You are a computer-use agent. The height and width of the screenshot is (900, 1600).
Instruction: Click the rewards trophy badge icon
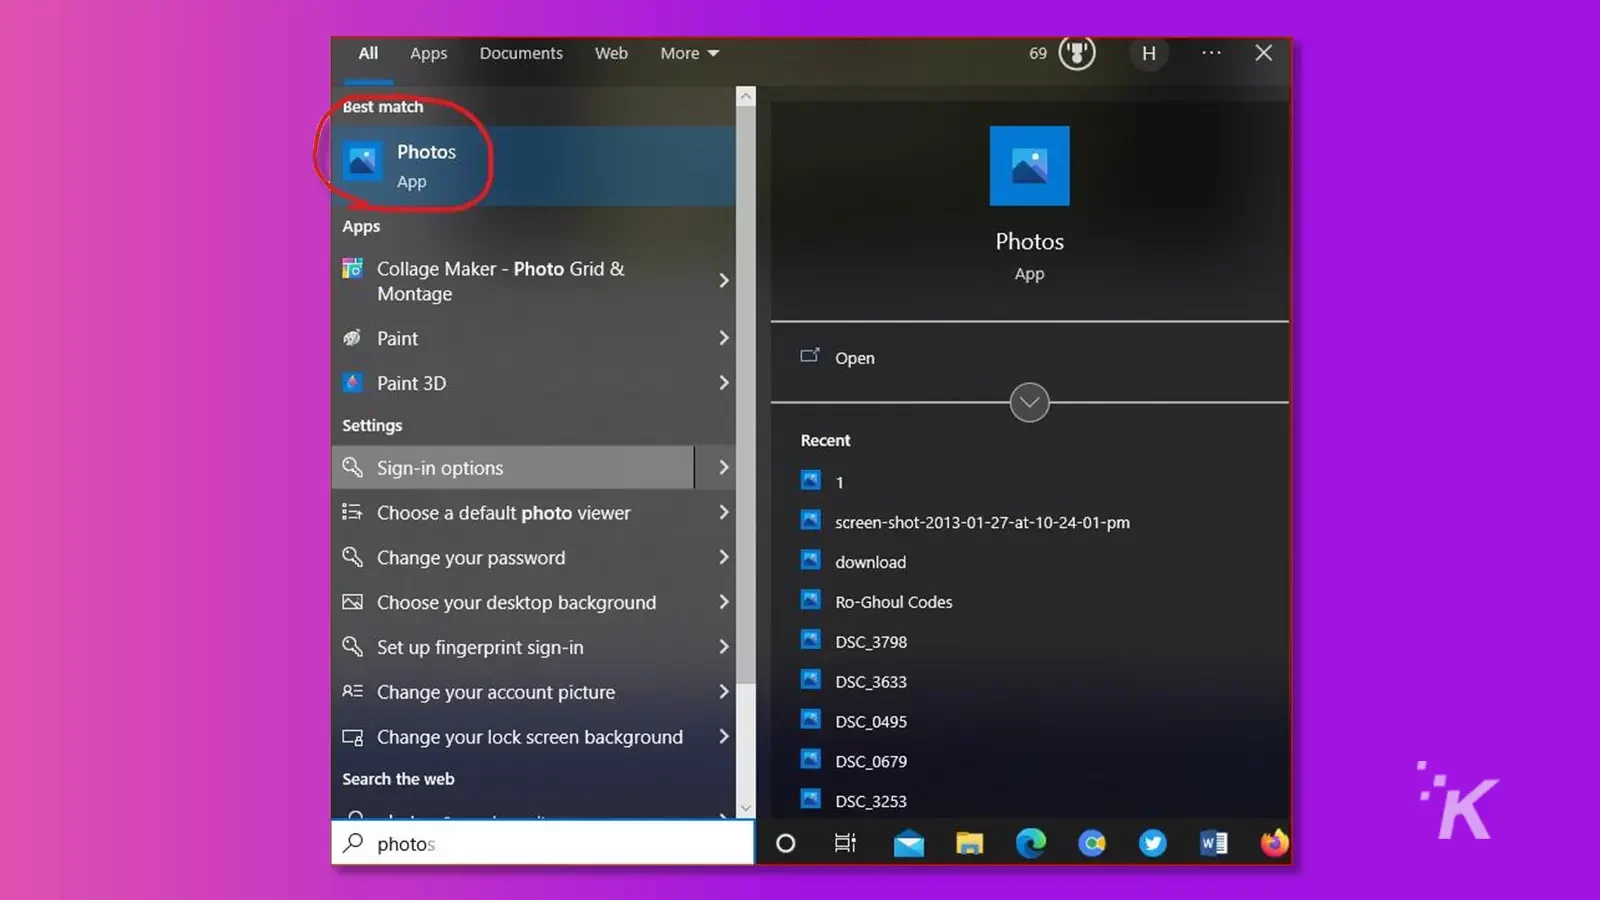(x=1077, y=52)
